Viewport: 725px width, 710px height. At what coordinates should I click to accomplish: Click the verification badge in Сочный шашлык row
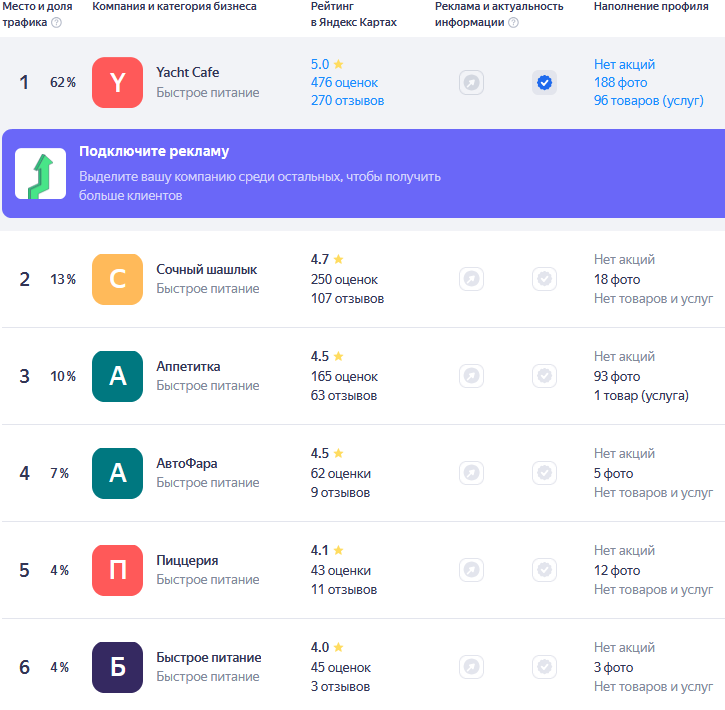click(x=544, y=279)
